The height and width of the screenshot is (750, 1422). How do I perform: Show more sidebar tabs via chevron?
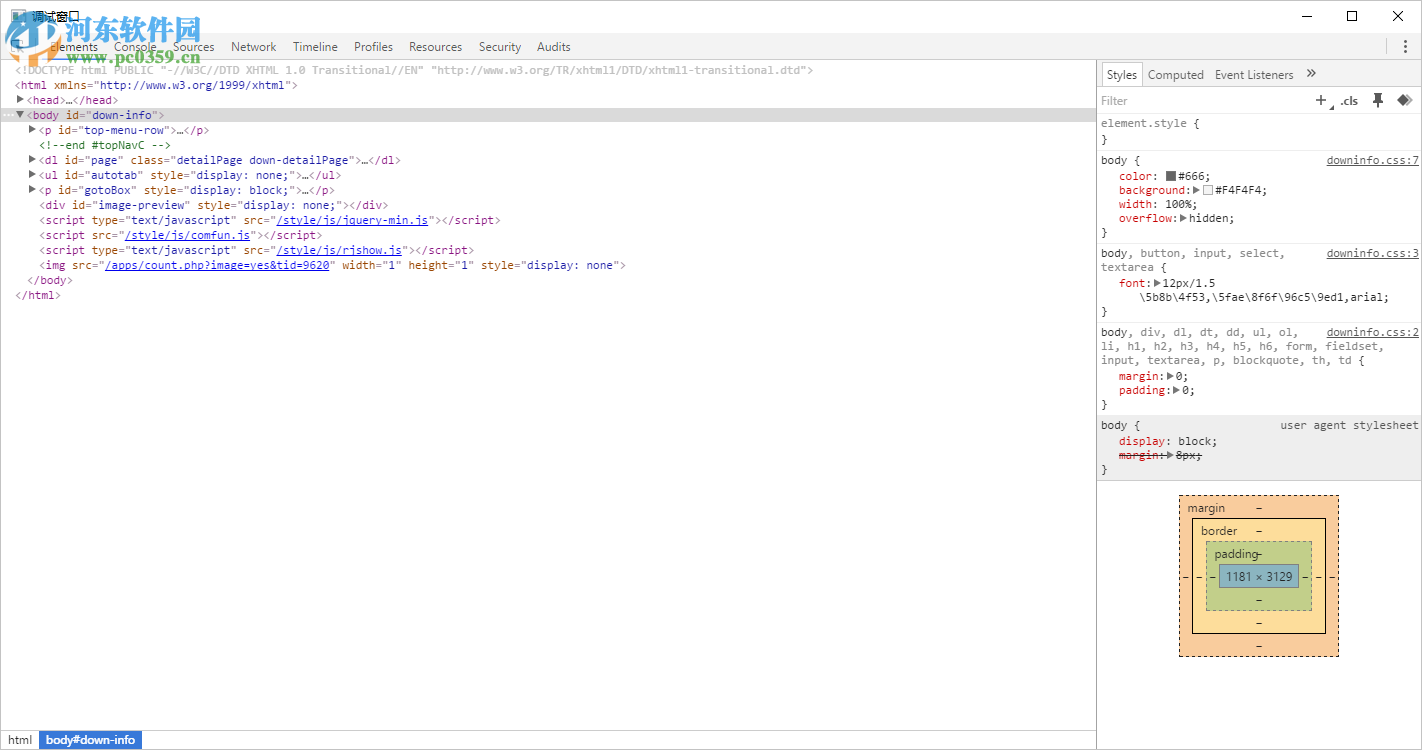1311,74
